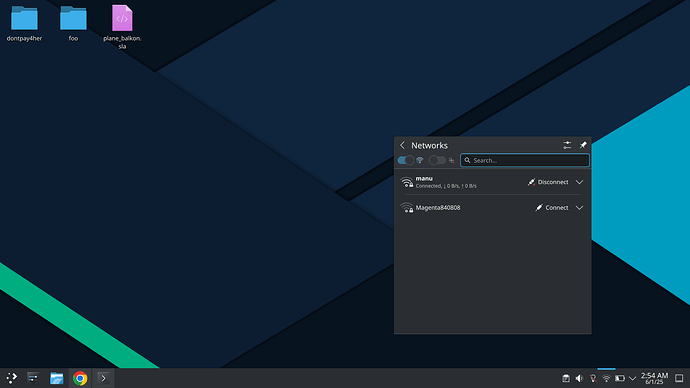Toggle the Wi-Fi enable switch

point(406,160)
